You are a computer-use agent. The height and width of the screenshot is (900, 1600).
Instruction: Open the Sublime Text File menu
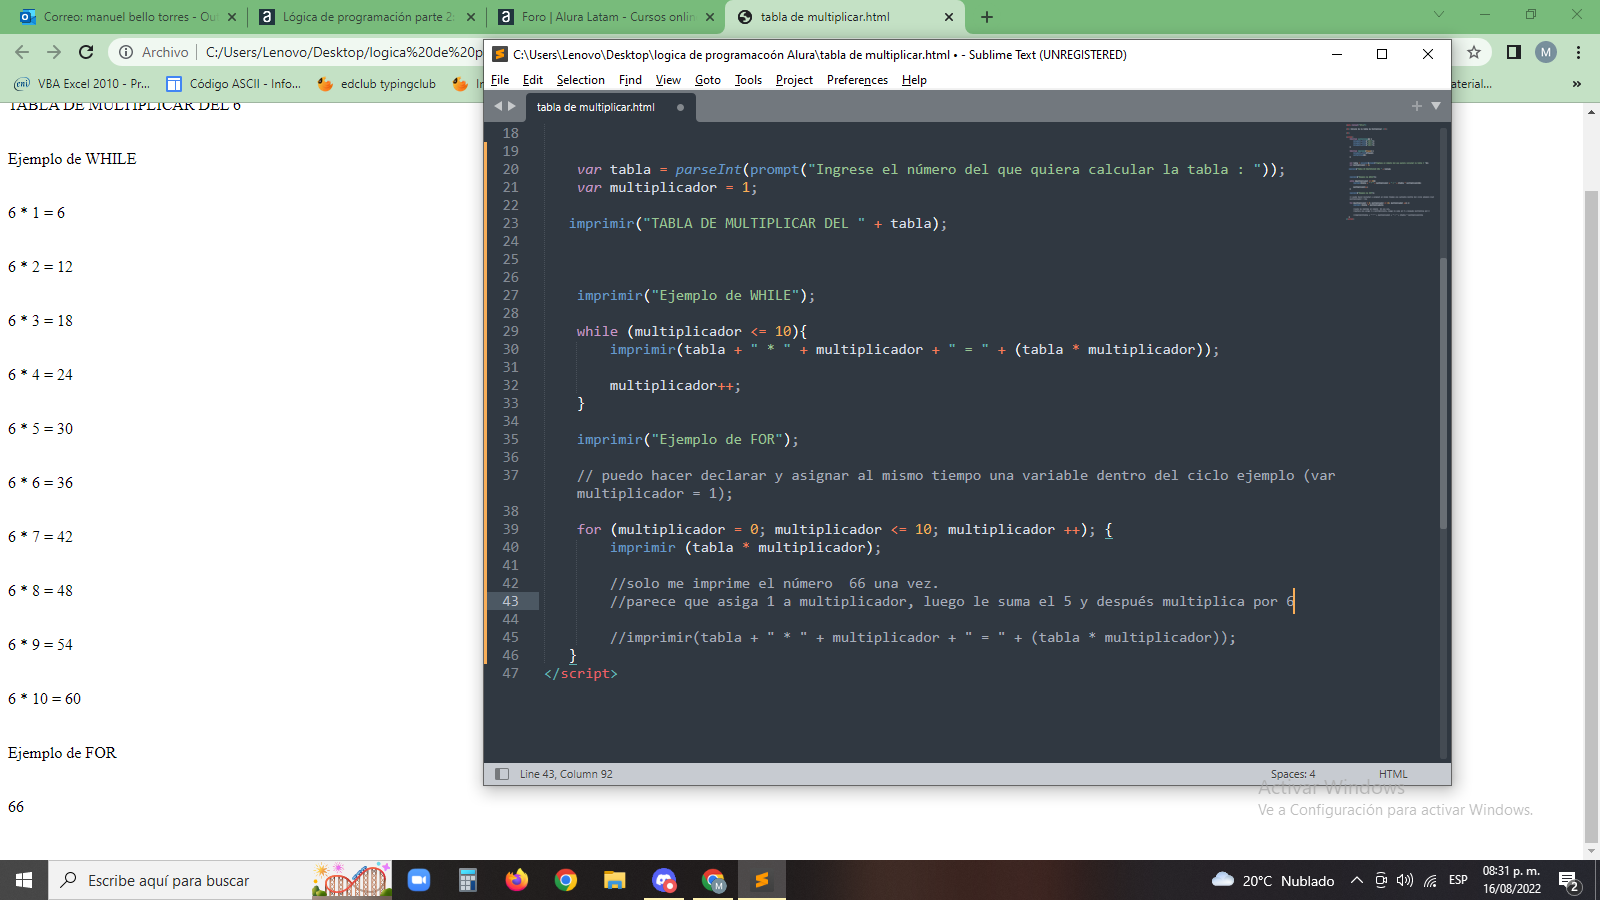(x=500, y=80)
